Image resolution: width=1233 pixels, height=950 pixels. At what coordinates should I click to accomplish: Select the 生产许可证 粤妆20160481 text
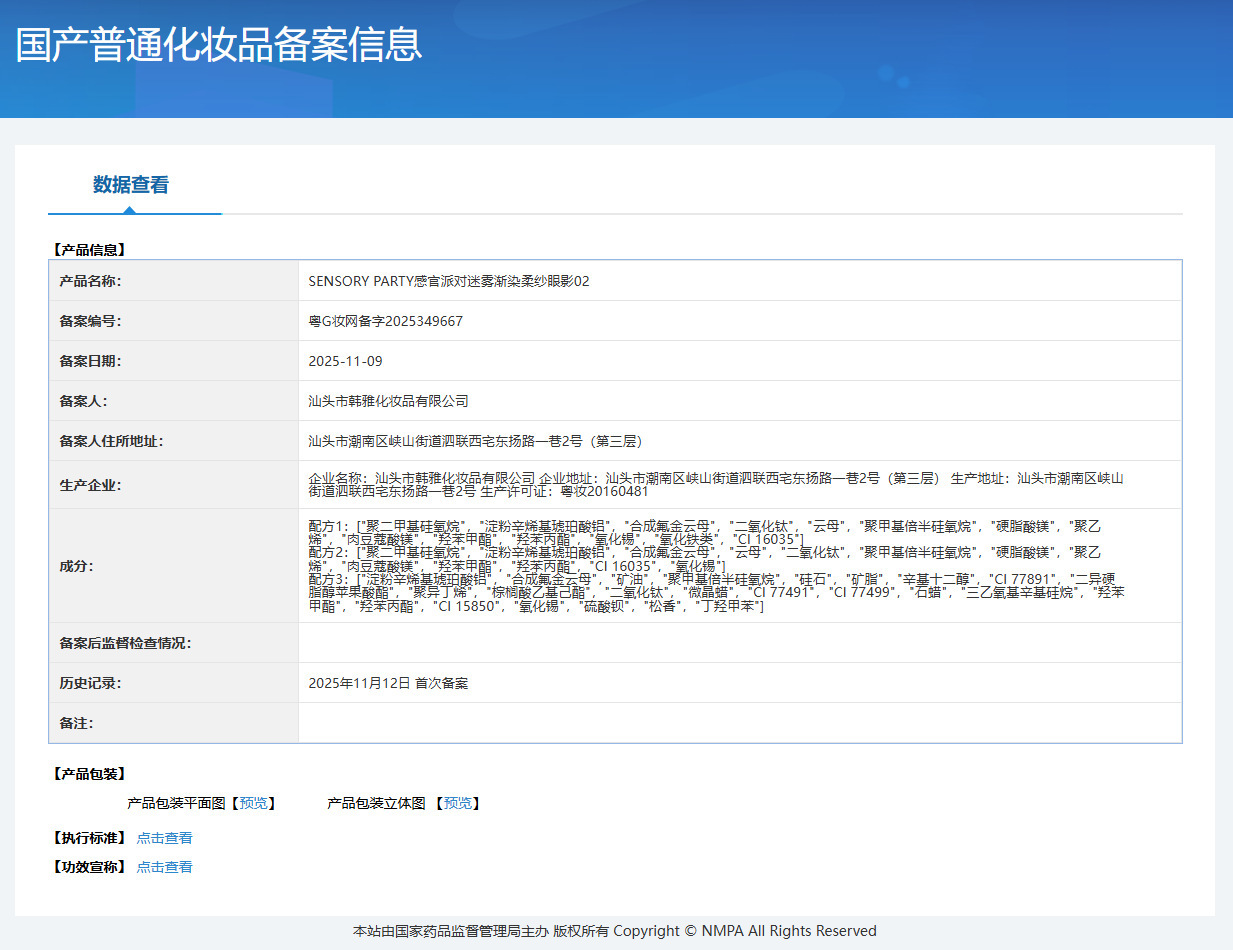(564, 491)
